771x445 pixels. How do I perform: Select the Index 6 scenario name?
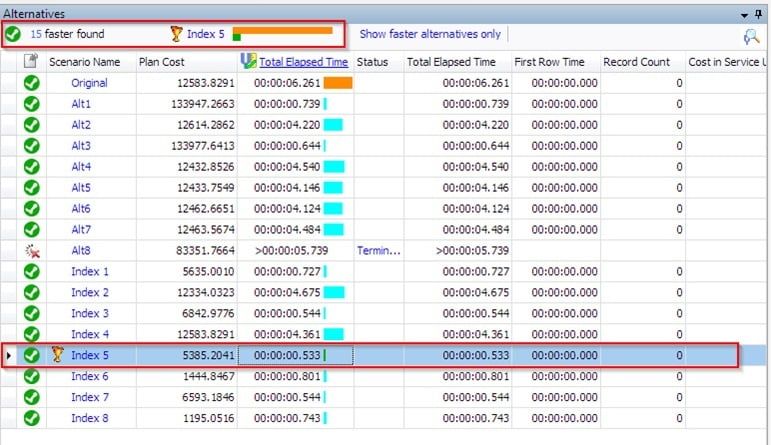coord(90,376)
